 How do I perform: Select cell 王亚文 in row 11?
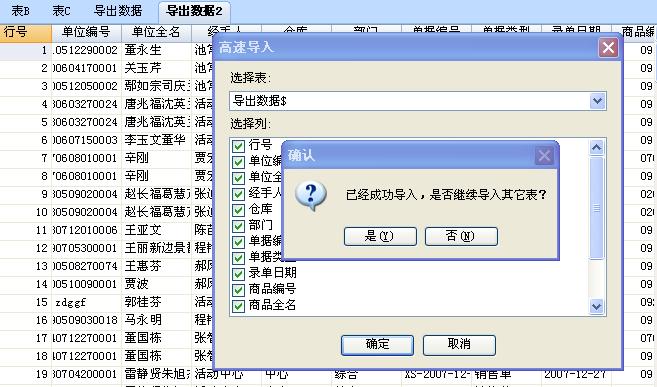click(x=156, y=230)
